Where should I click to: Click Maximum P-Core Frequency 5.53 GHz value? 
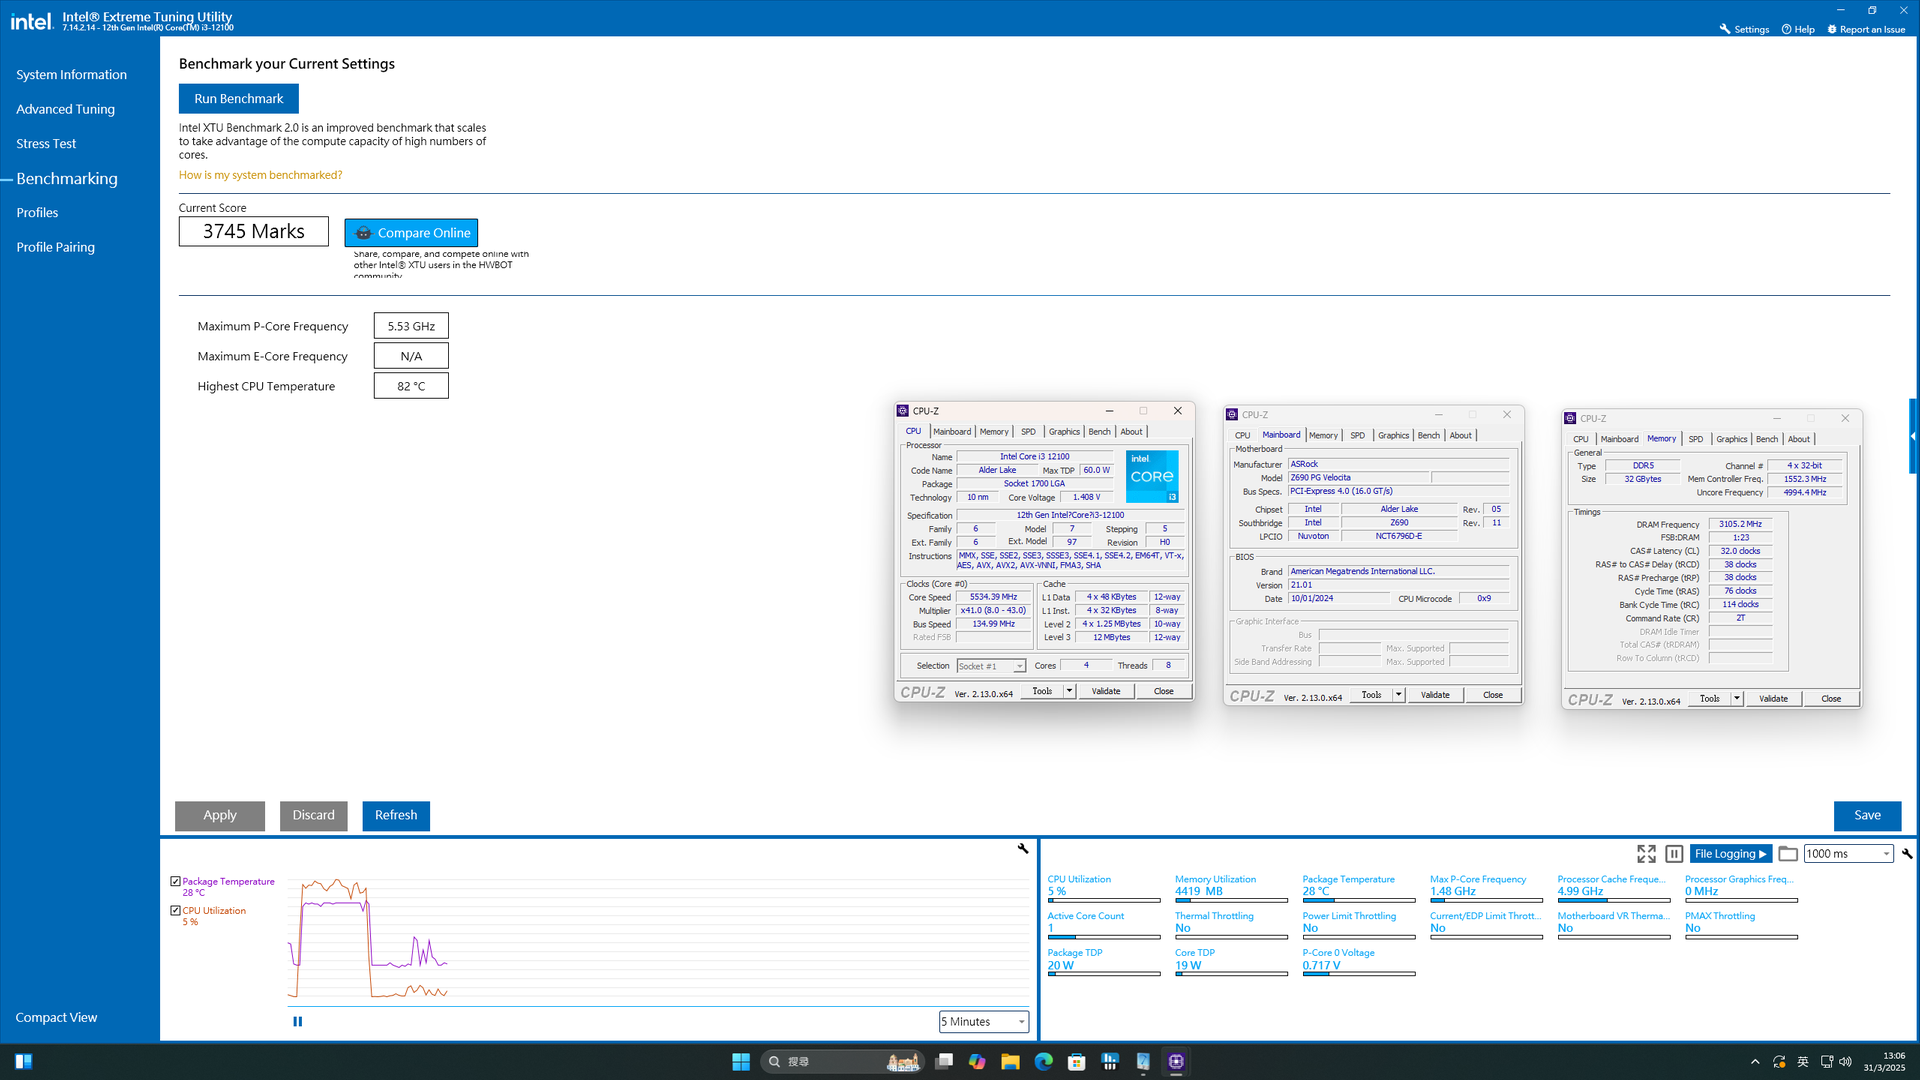coord(411,326)
